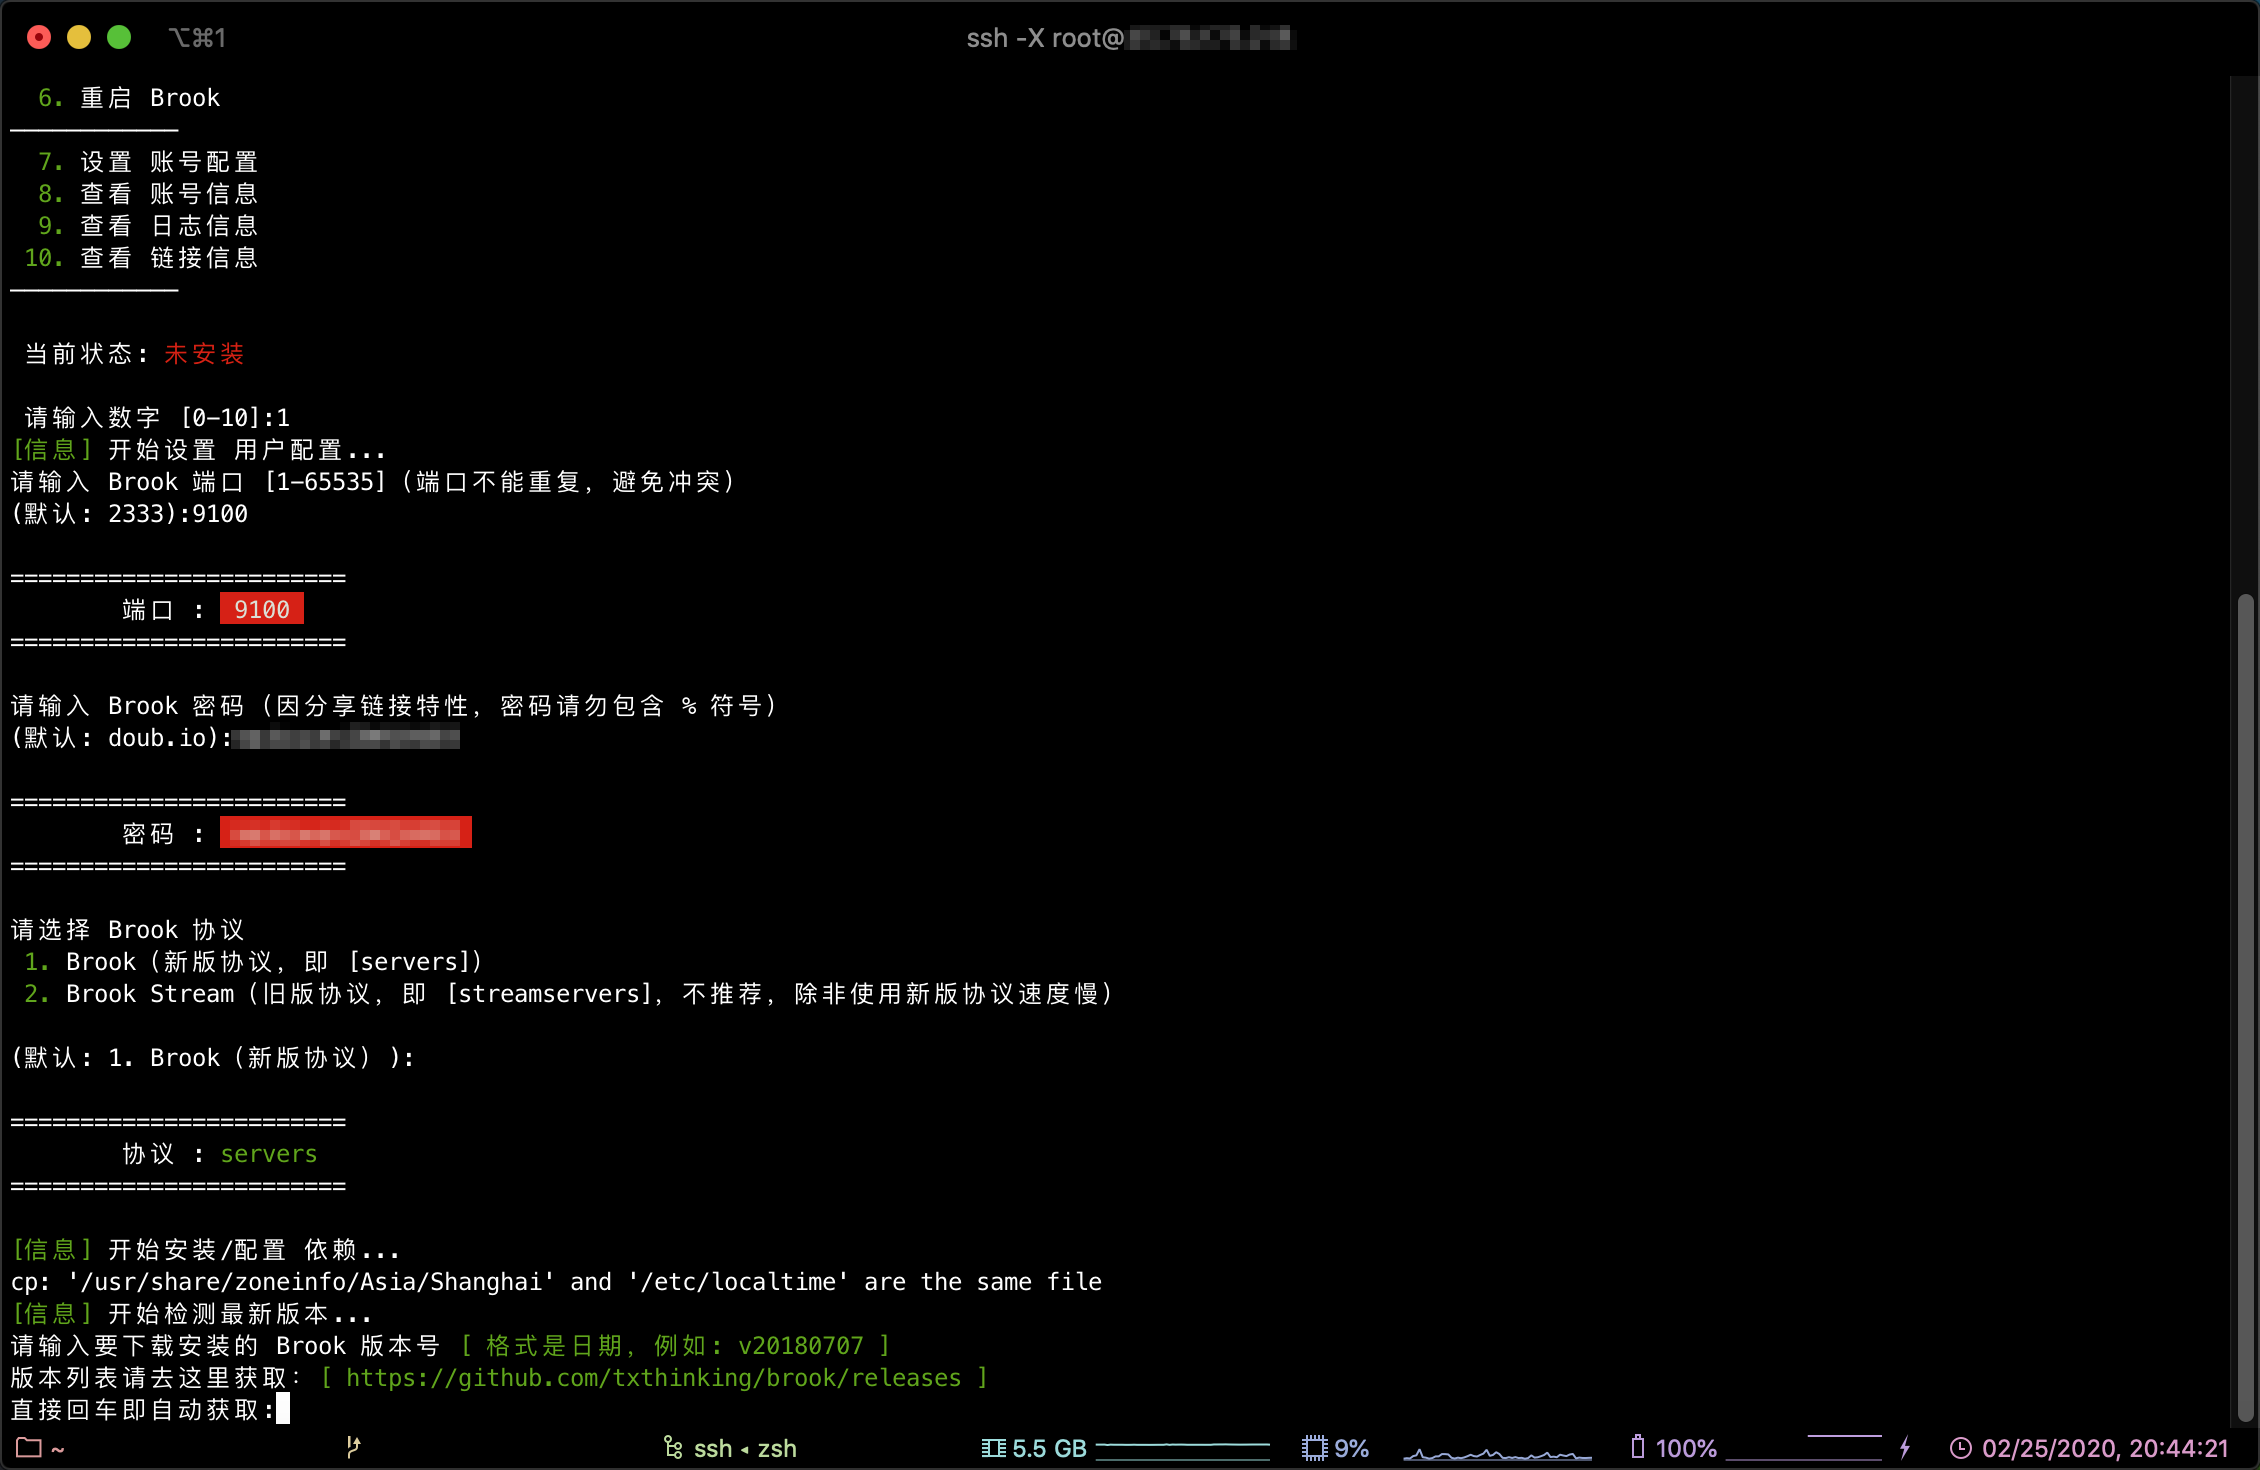
Task: Click the '(默认: 1. Brook（新版协议） ):' prompt
Action: point(213,1058)
